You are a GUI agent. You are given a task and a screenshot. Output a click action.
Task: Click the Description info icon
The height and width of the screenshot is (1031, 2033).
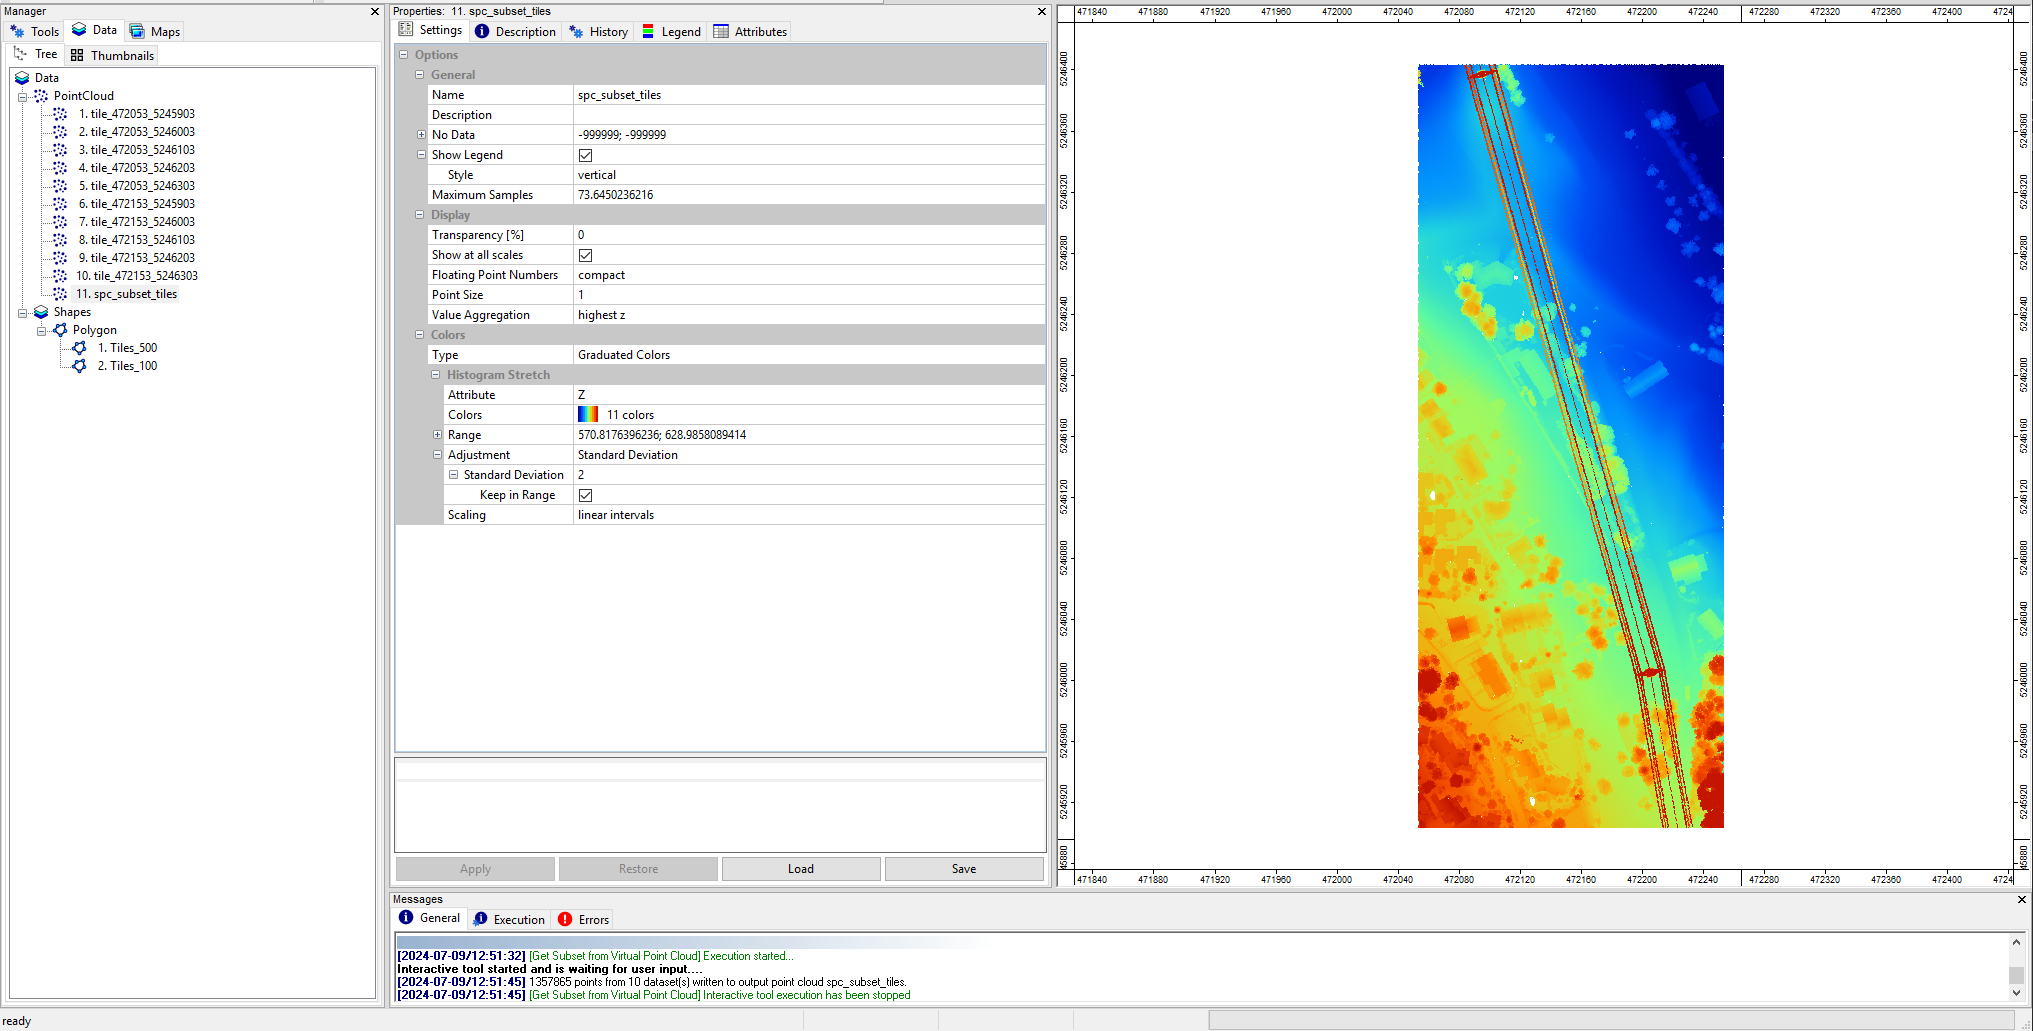coord(482,31)
